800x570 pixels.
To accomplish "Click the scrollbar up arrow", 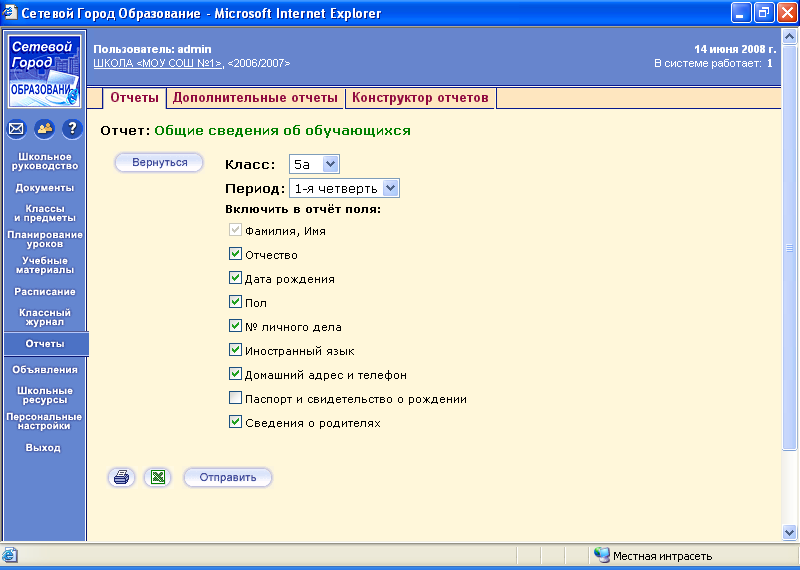I will [789, 36].
